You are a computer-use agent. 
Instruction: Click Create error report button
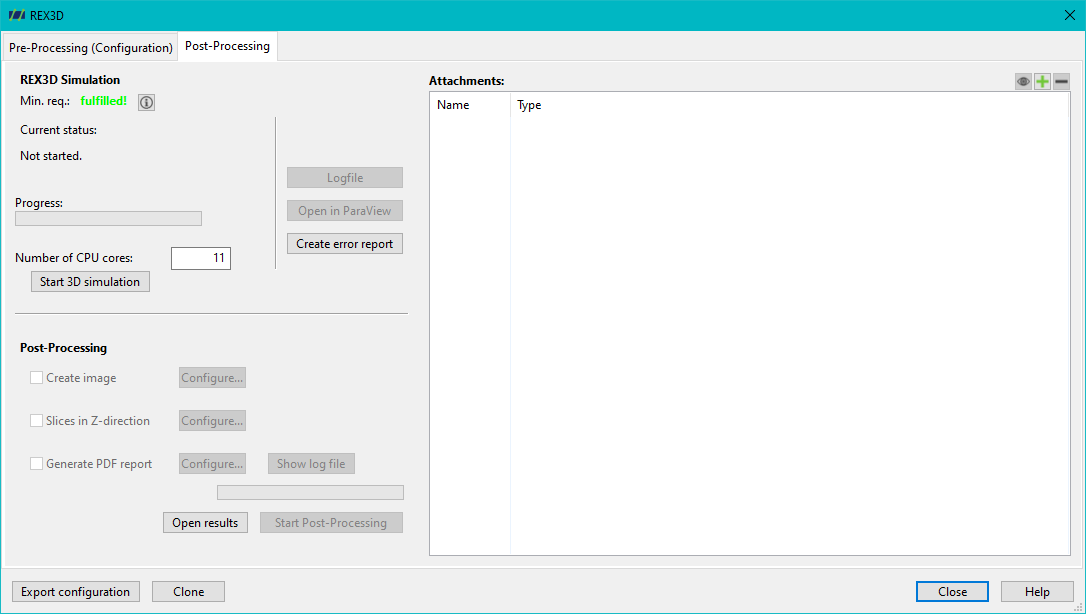click(x=345, y=244)
